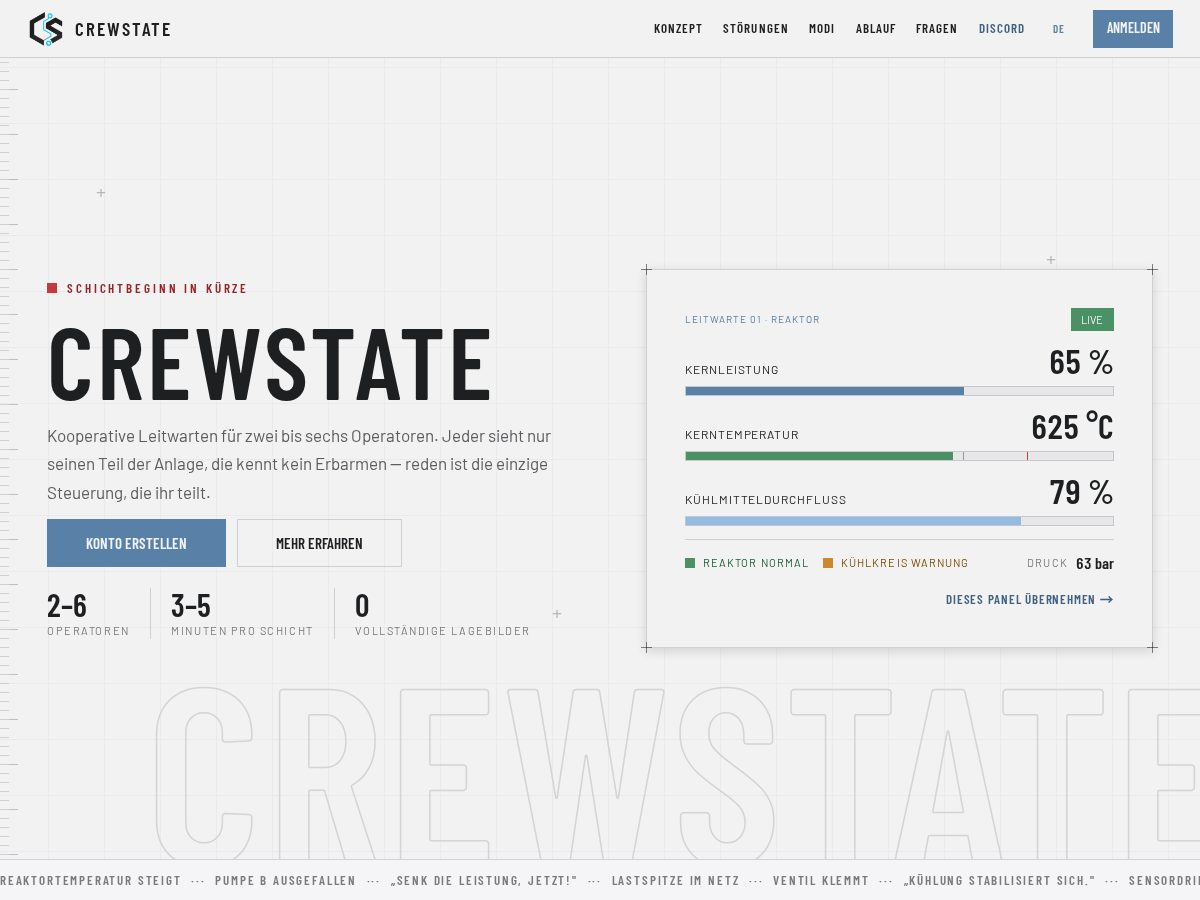The width and height of the screenshot is (1200, 900).
Task: Click the 3–5 Minuten pro Schicht stat
Action: (x=242, y=614)
